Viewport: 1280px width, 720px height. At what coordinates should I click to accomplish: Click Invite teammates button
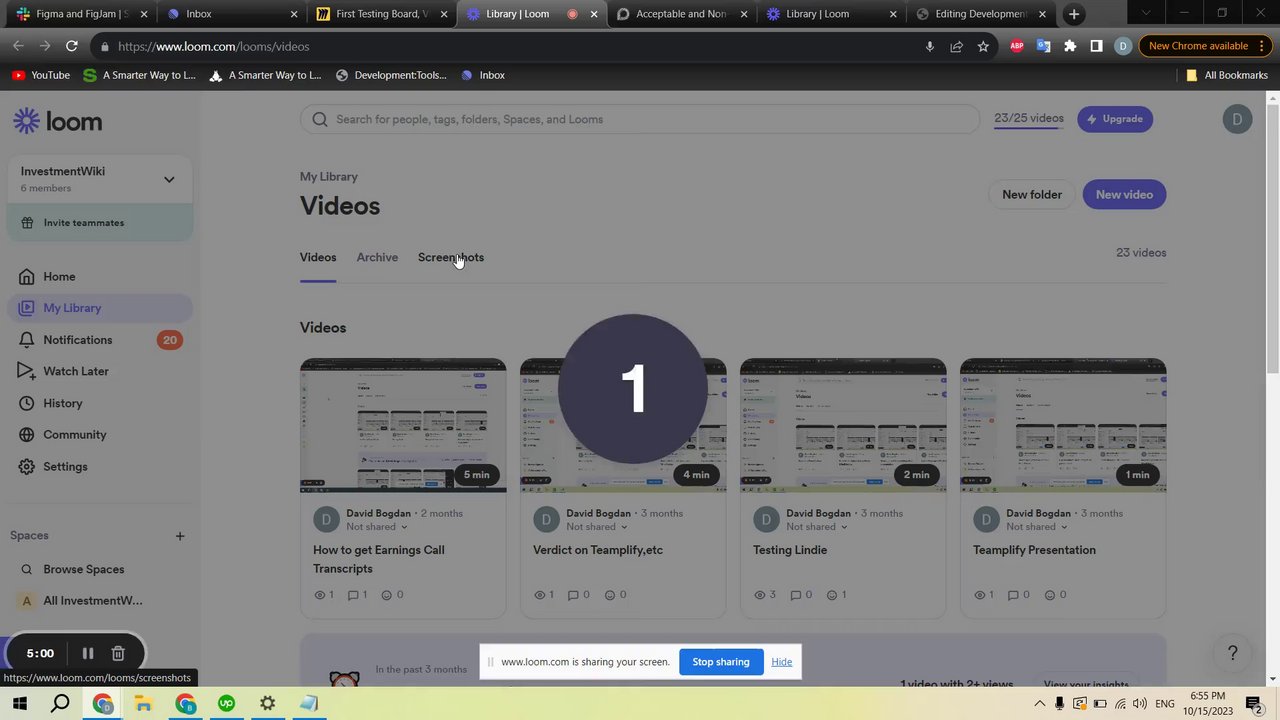click(x=100, y=223)
